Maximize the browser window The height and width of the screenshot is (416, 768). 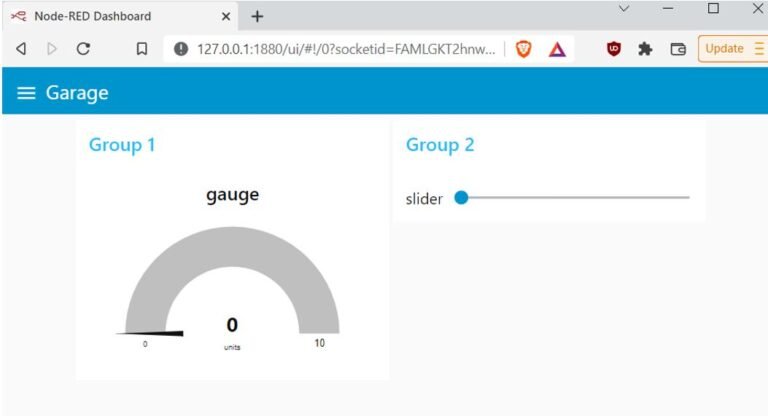pos(714,8)
